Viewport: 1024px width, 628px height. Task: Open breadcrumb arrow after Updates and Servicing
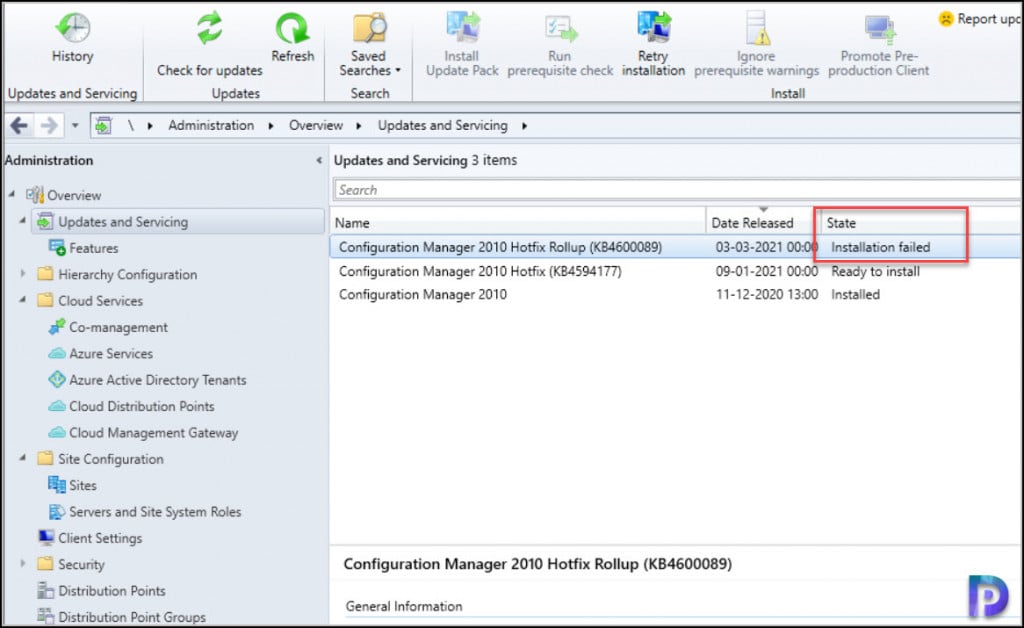[524, 126]
